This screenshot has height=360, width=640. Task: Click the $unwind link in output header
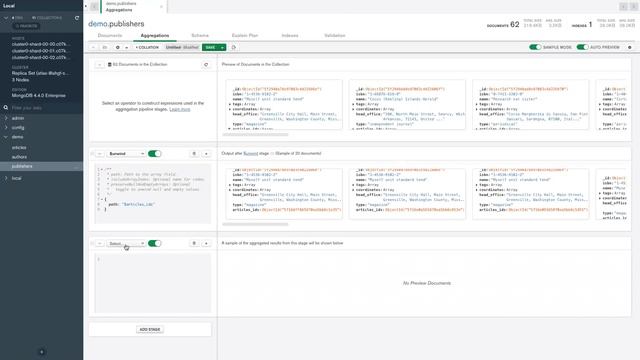251,153
